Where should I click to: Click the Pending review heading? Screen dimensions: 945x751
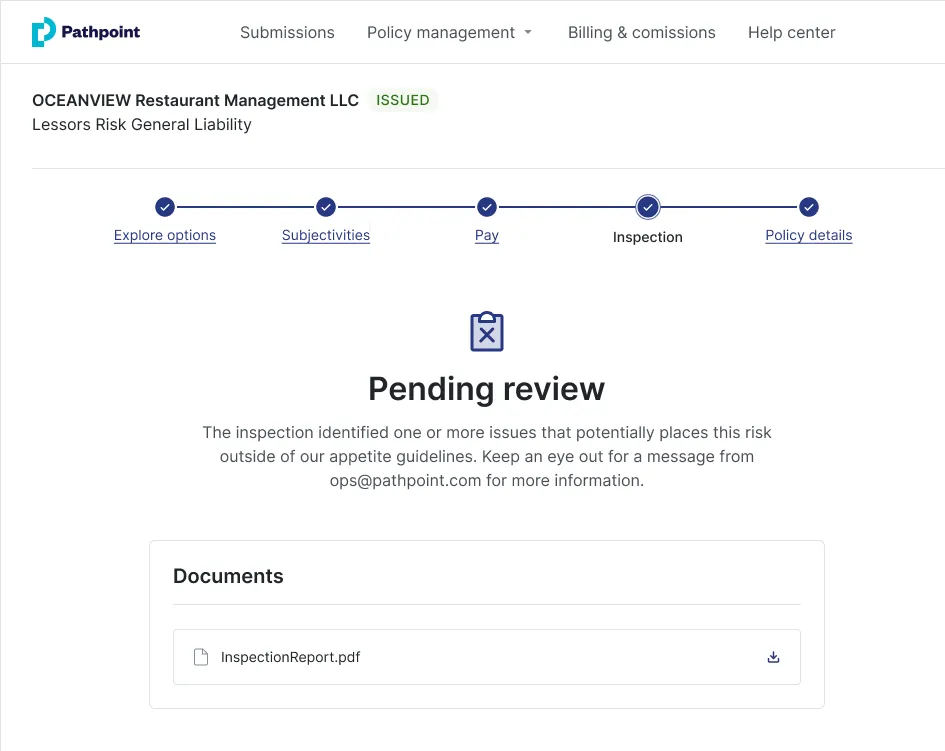(x=486, y=389)
